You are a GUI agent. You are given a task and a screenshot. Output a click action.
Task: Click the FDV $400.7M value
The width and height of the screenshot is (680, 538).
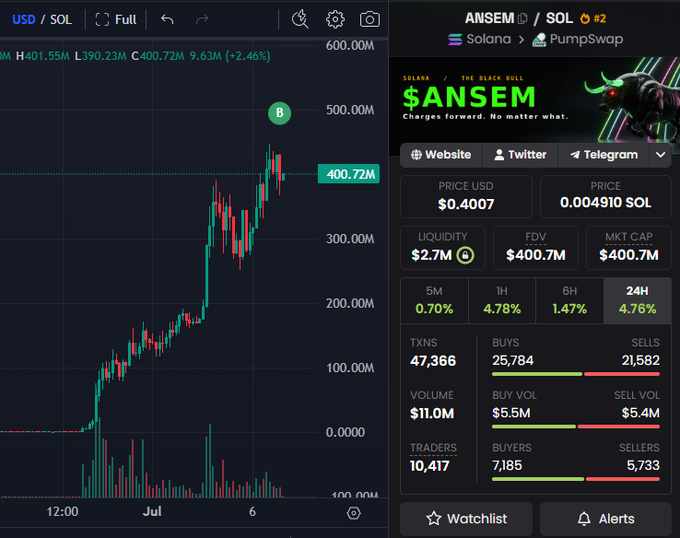pos(536,255)
